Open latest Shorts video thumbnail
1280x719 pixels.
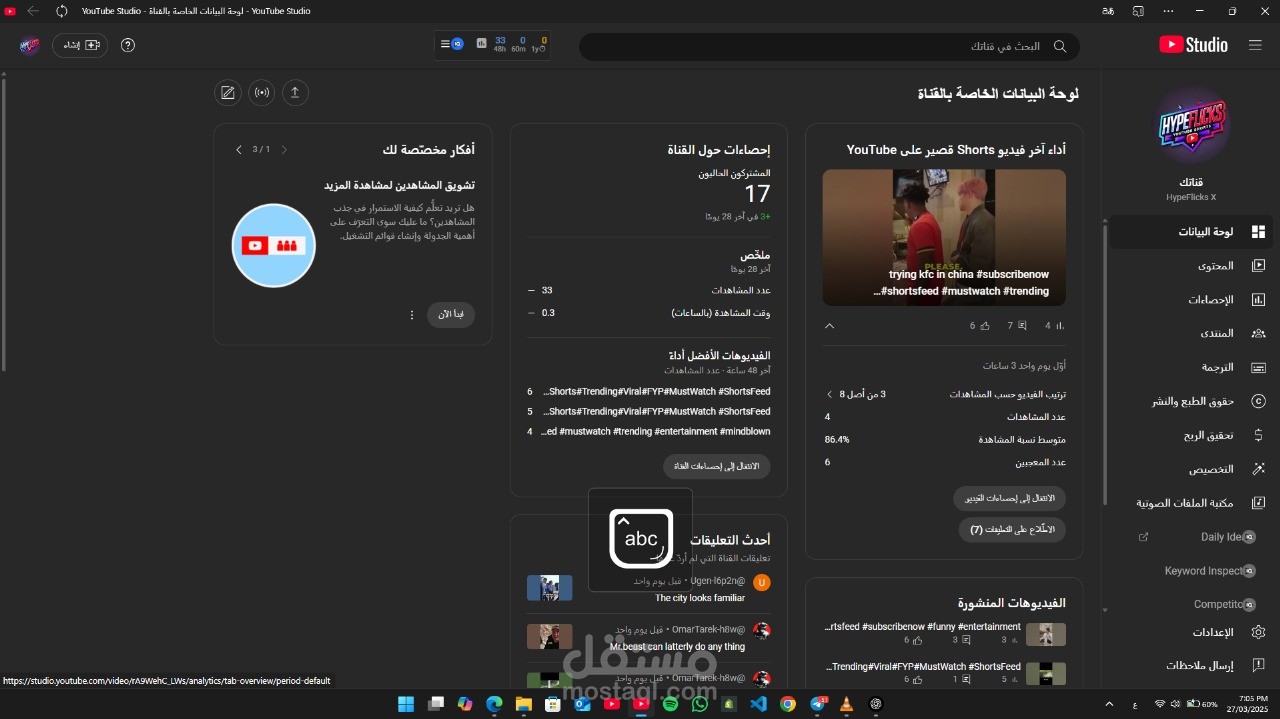944,237
